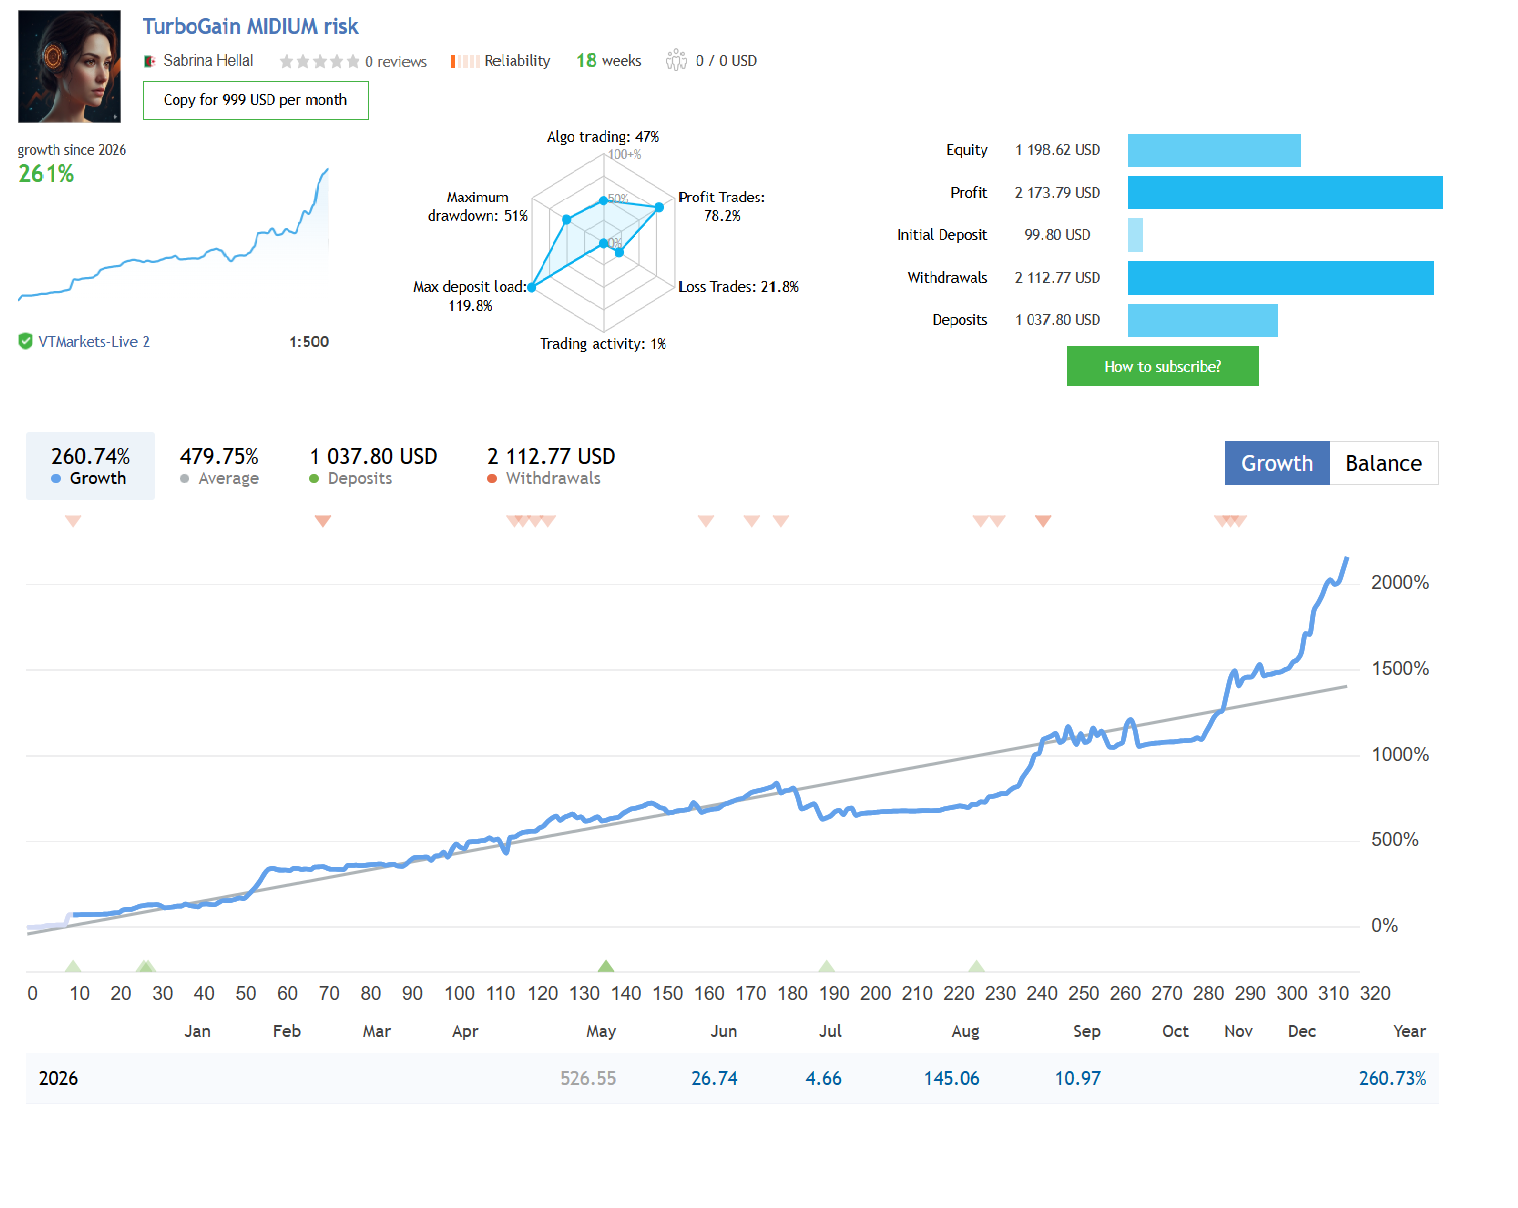1518x1208 pixels.
Task: Click the Profit amount bar
Action: pyautogui.click(x=1285, y=192)
